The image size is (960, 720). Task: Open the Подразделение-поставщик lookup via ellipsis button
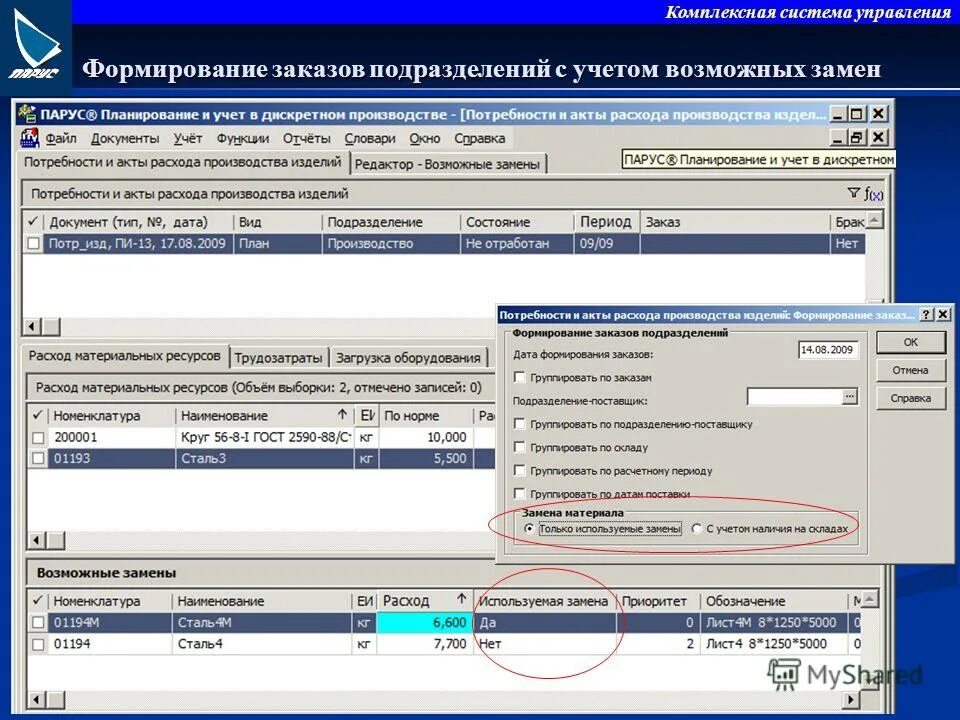point(849,394)
